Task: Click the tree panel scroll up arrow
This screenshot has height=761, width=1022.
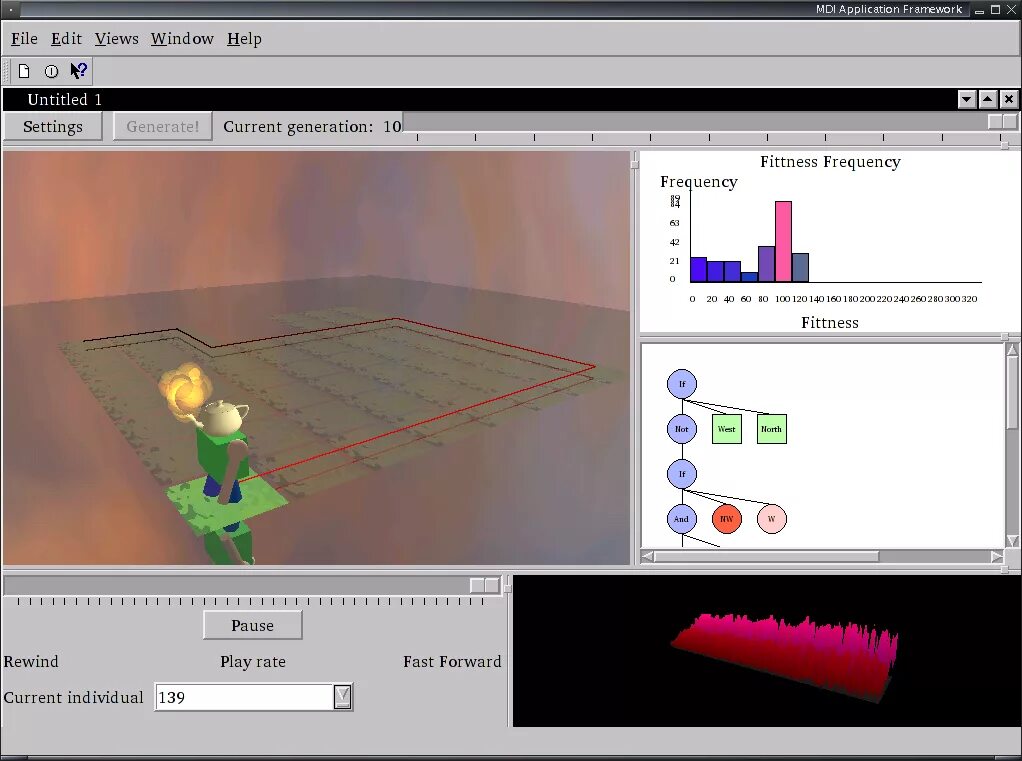Action: click(1012, 351)
